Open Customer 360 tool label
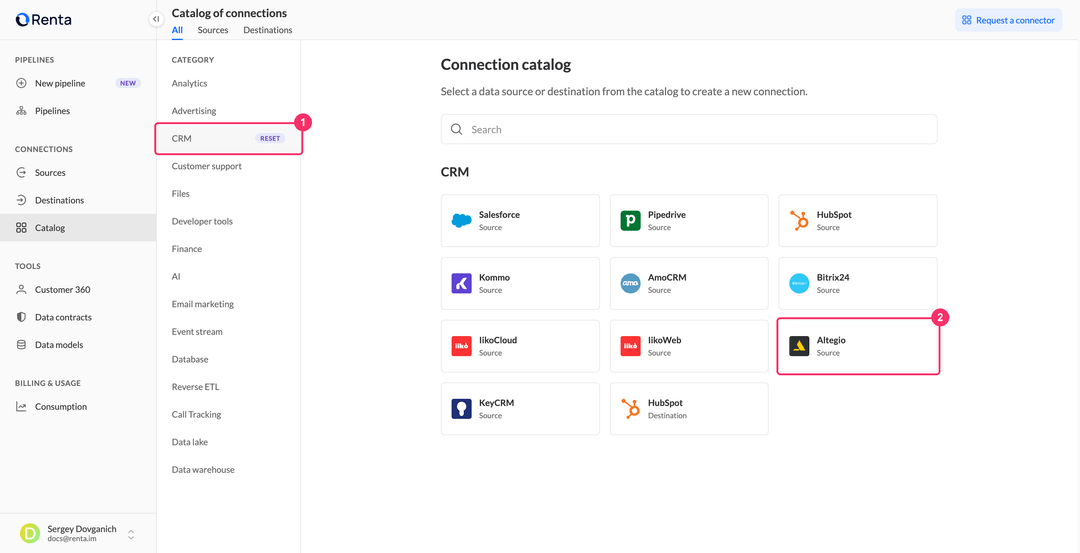The image size is (1080, 553). (x=63, y=290)
